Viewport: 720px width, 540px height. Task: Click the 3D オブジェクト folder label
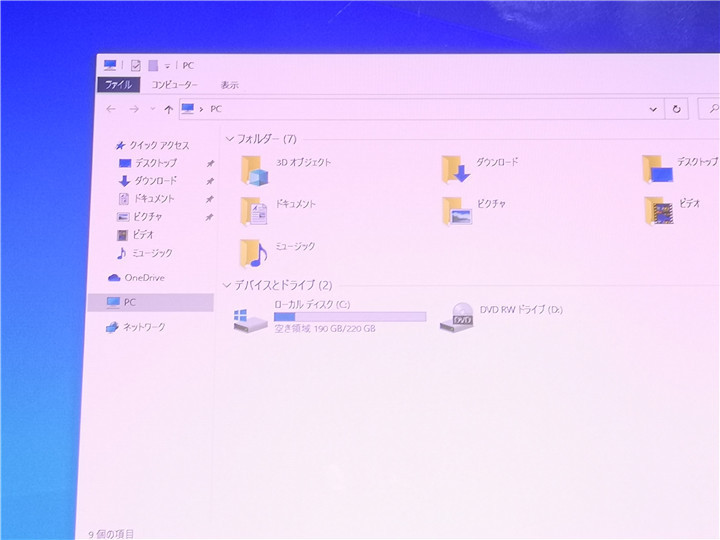pyautogui.click(x=304, y=162)
